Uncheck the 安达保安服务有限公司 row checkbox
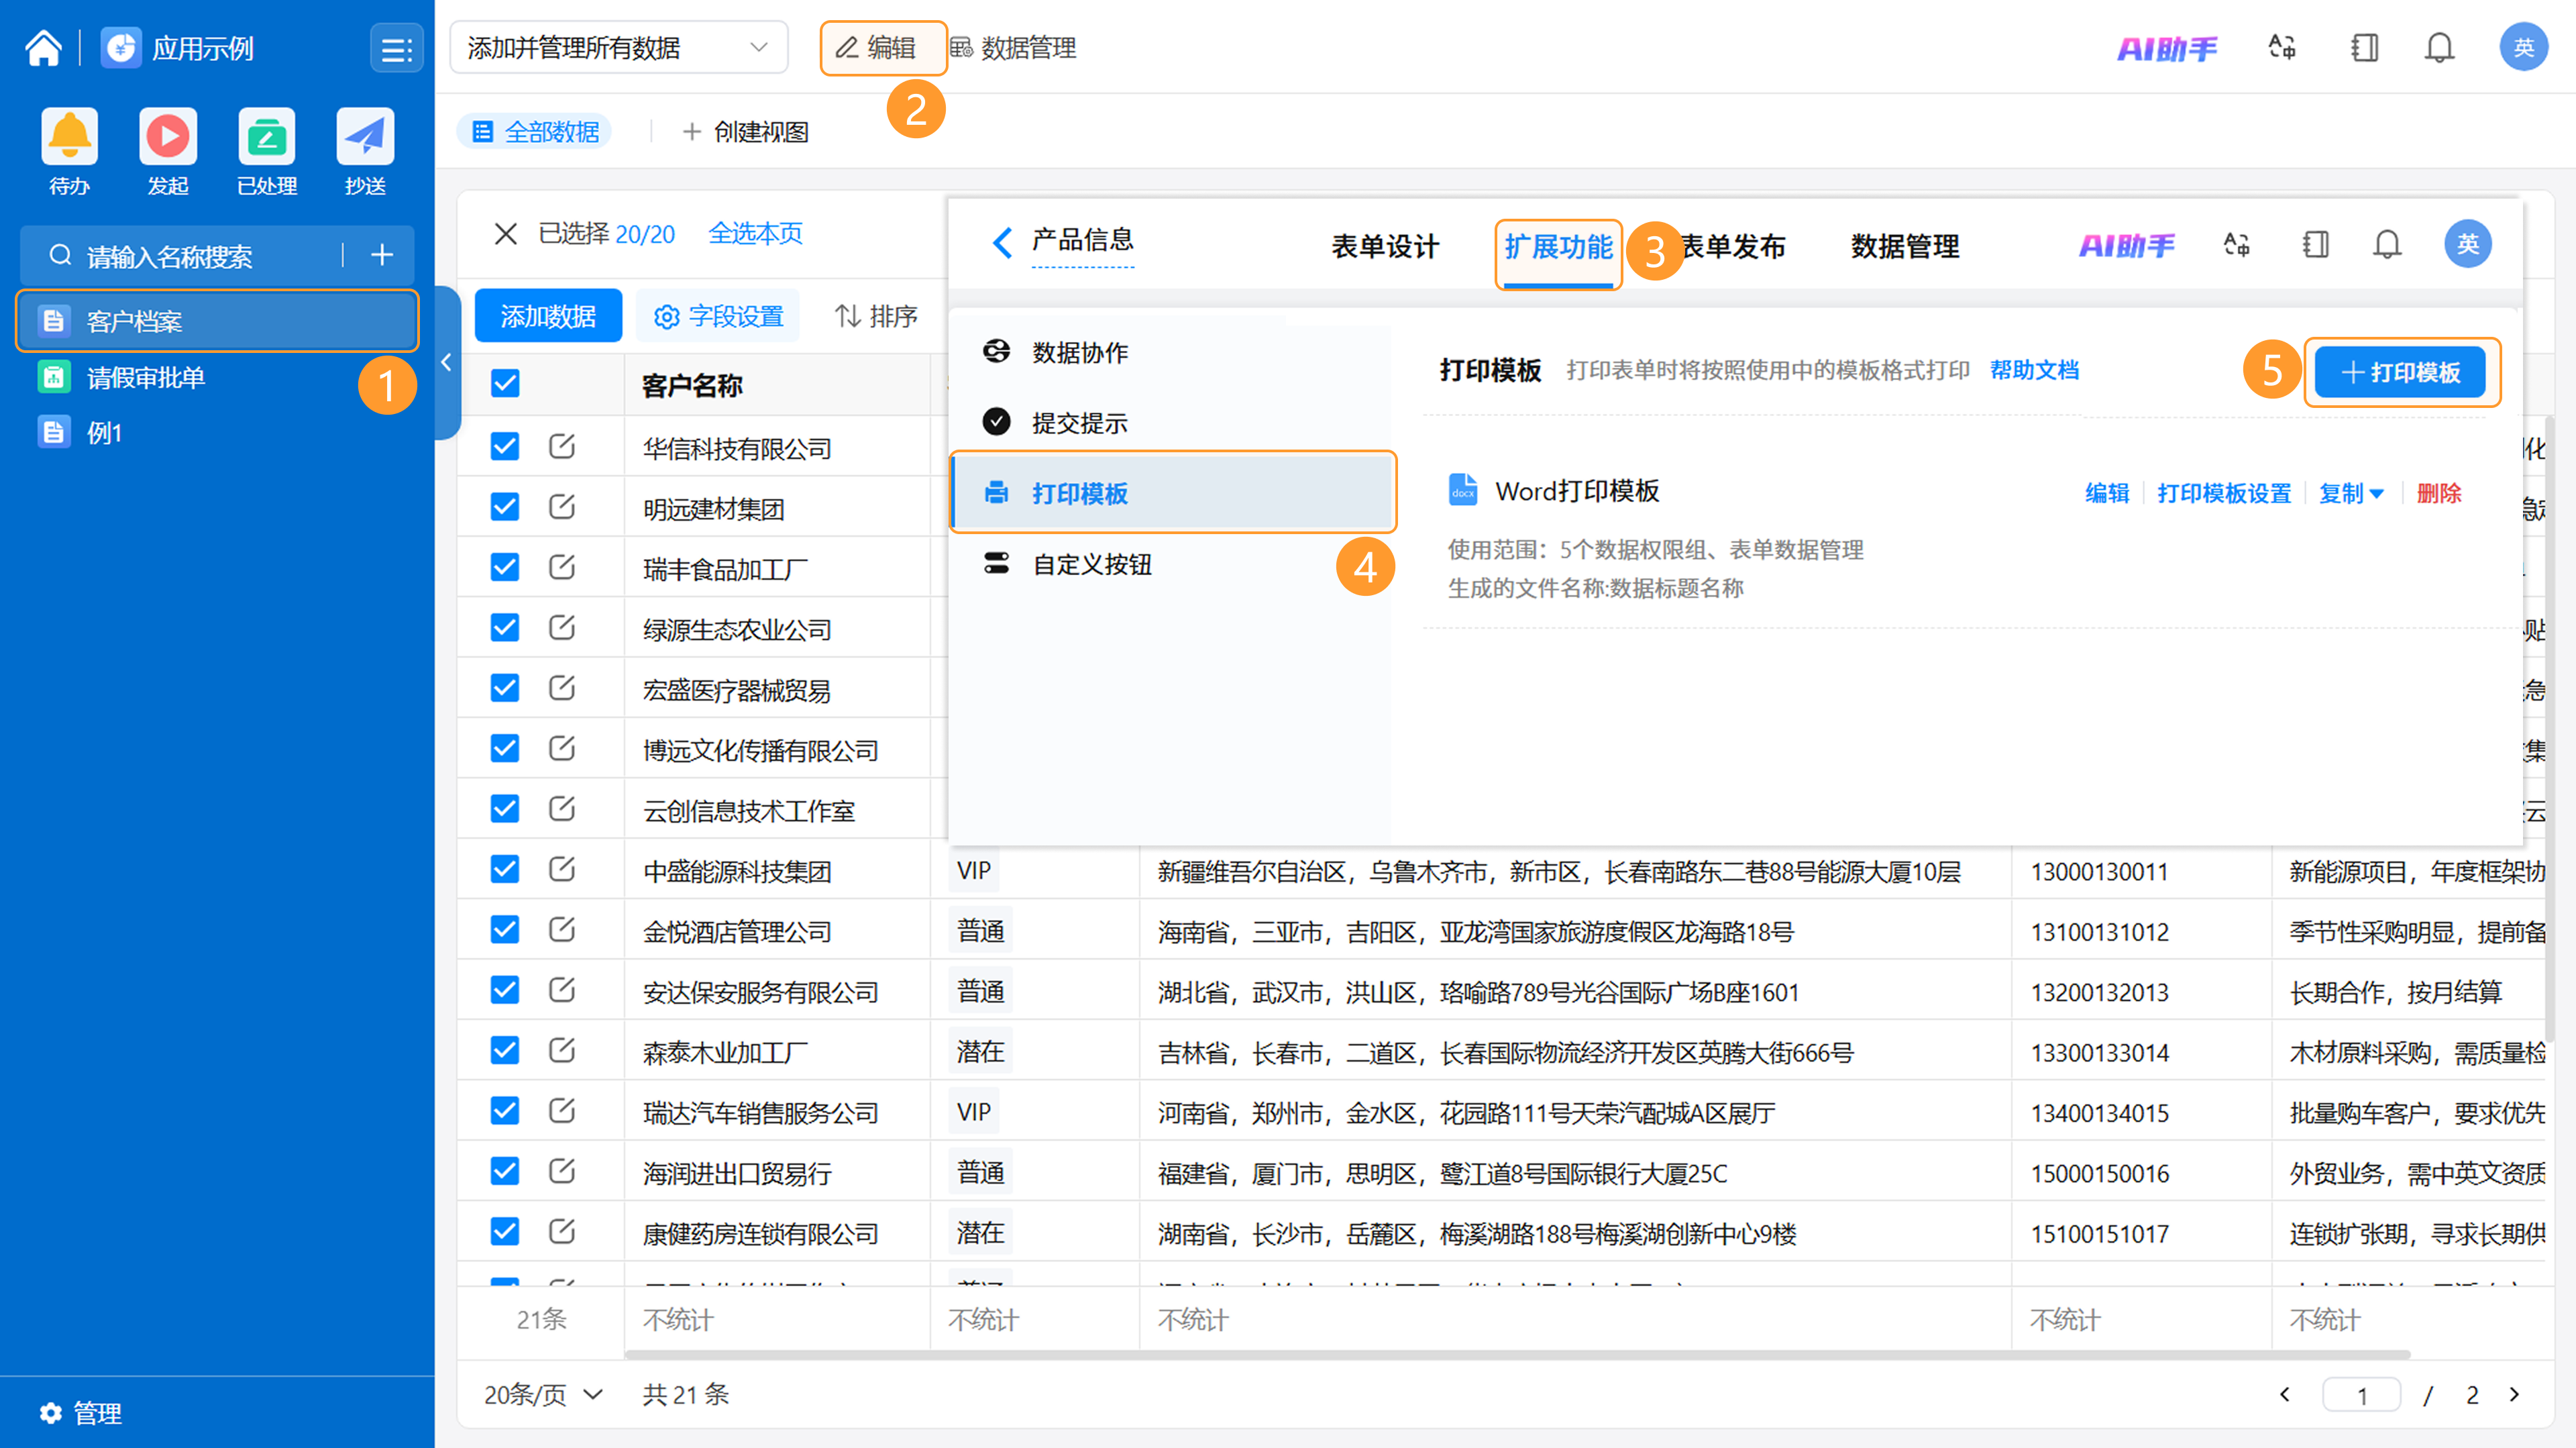The image size is (2576, 1448). click(505, 990)
